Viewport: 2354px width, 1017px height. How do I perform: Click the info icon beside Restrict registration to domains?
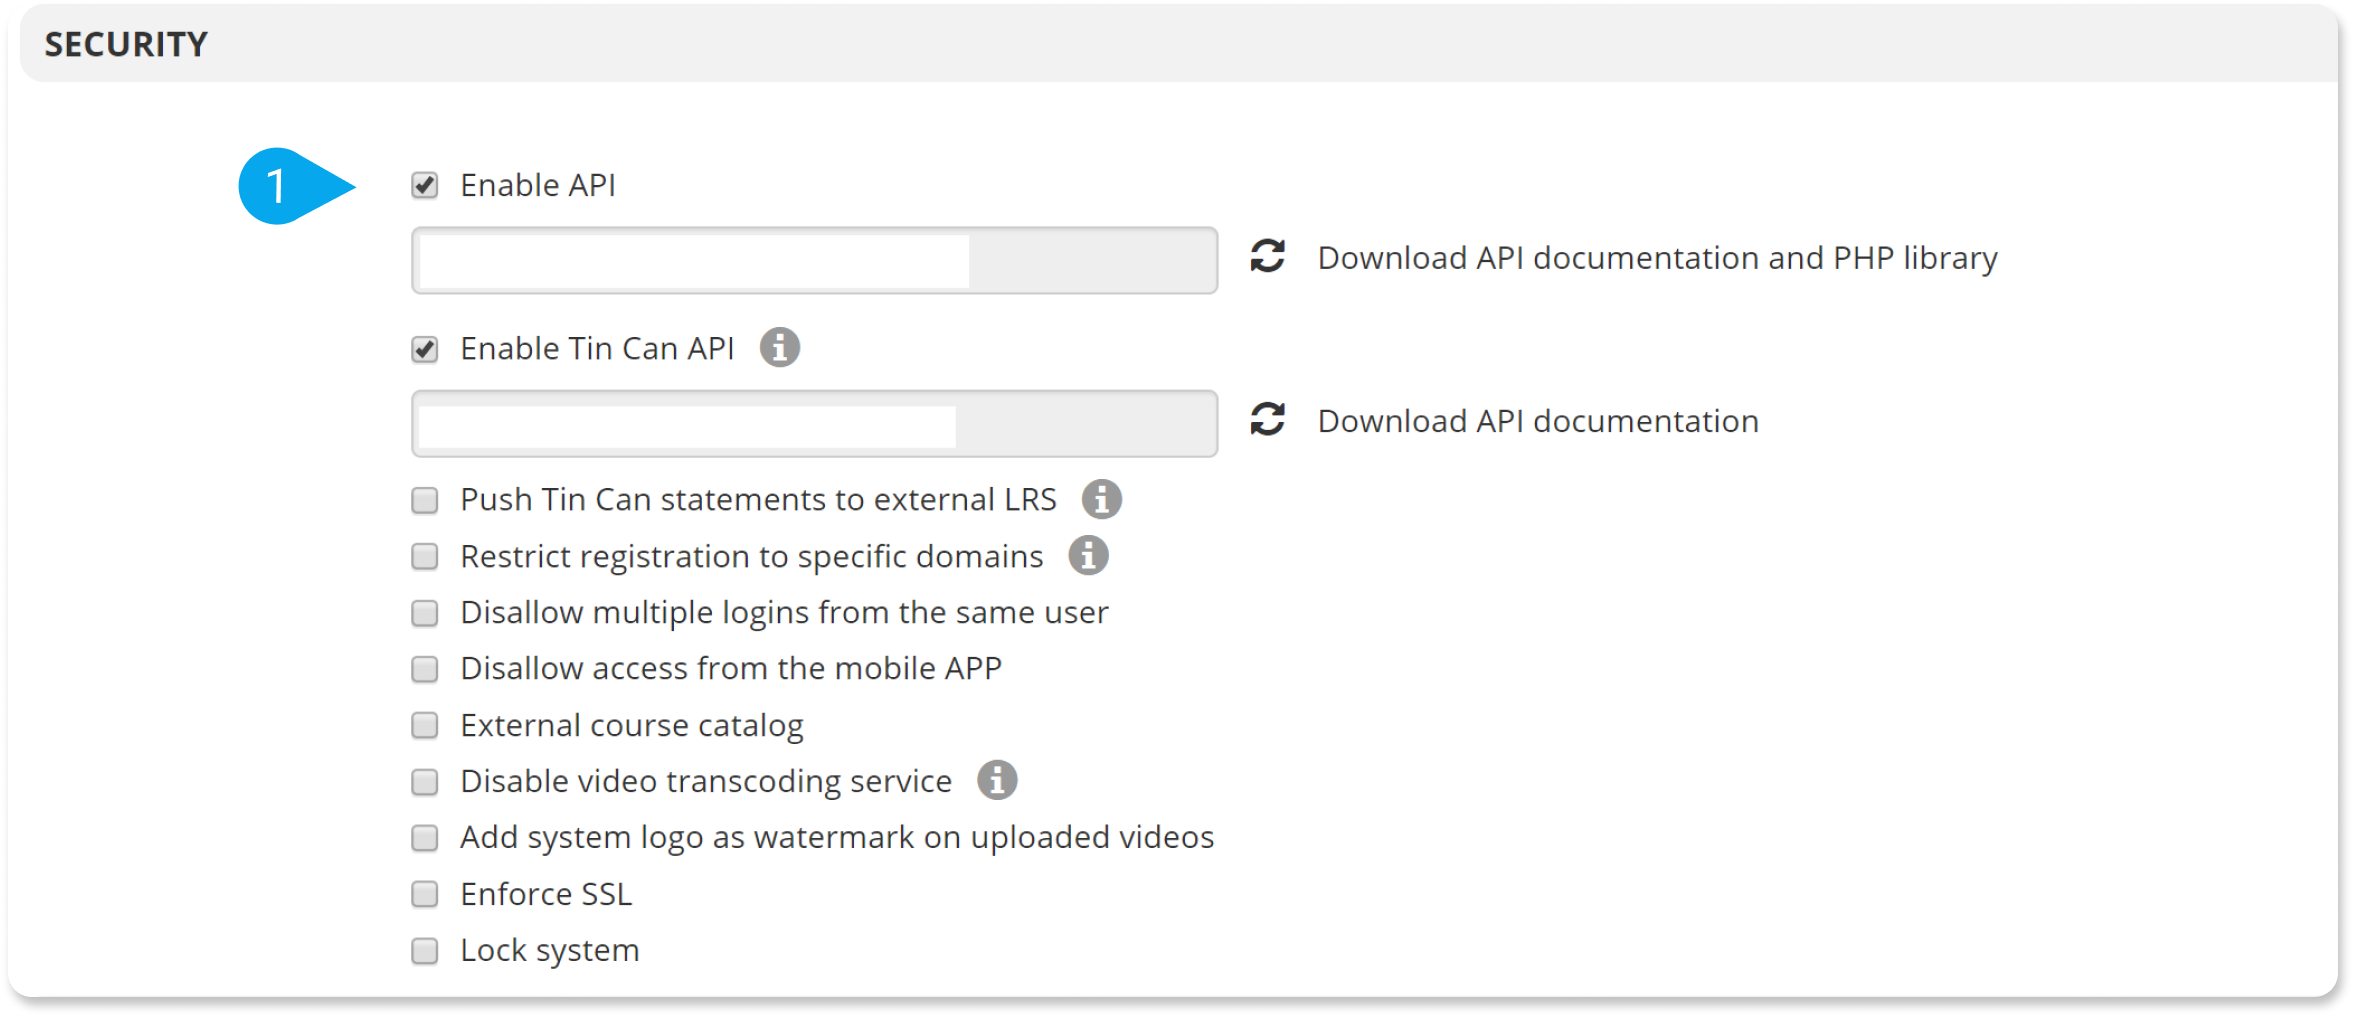(x=1087, y=556)
